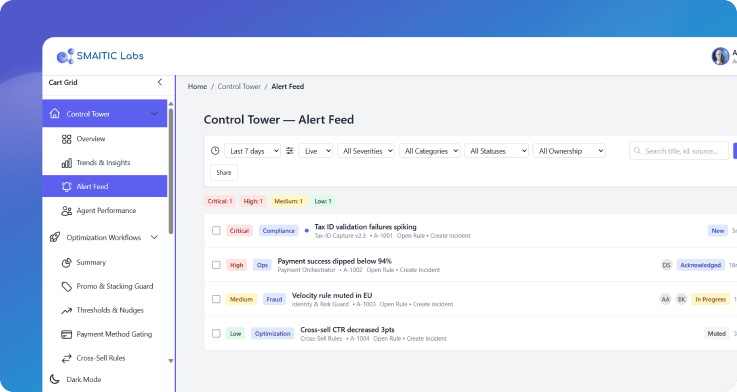The width and height of the screenshot is (737, 392).
Task: Click the filter sliders icon beside Live
Action: click(290, 151)
